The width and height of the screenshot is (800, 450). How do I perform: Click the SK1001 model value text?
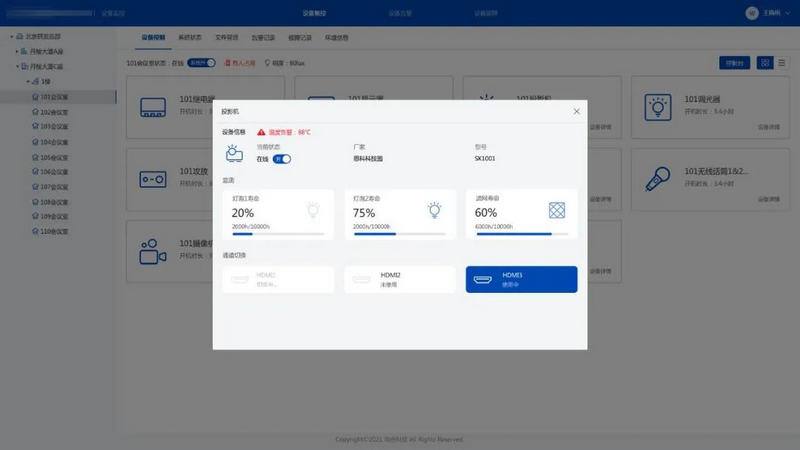pyautogui.click(x=485, y=158)
